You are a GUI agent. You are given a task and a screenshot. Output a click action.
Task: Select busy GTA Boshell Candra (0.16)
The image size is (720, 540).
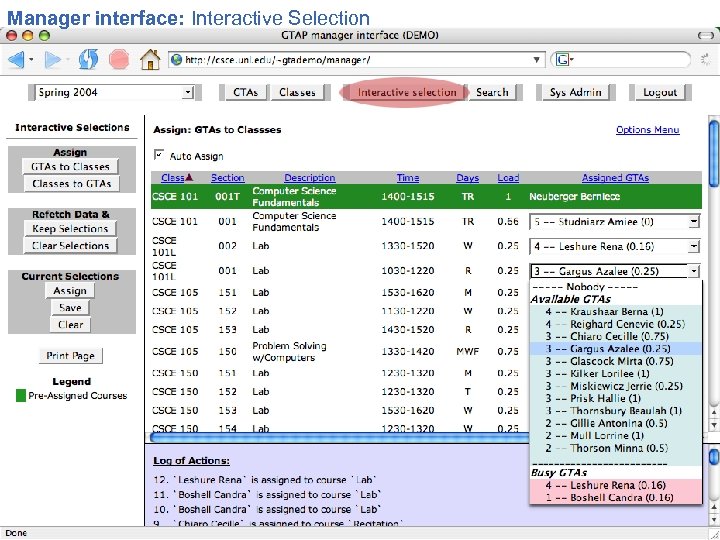[x=615, y=498]
